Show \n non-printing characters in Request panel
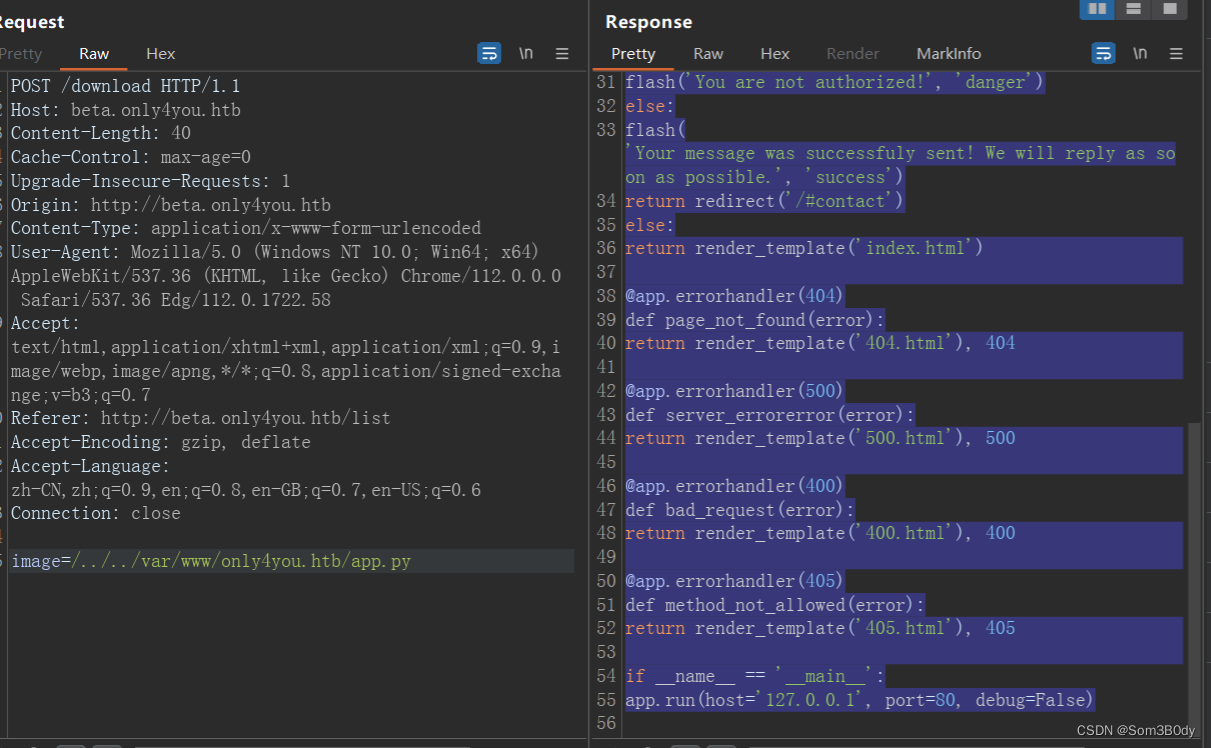1211x748 pixels. click(x=526, y=53)
